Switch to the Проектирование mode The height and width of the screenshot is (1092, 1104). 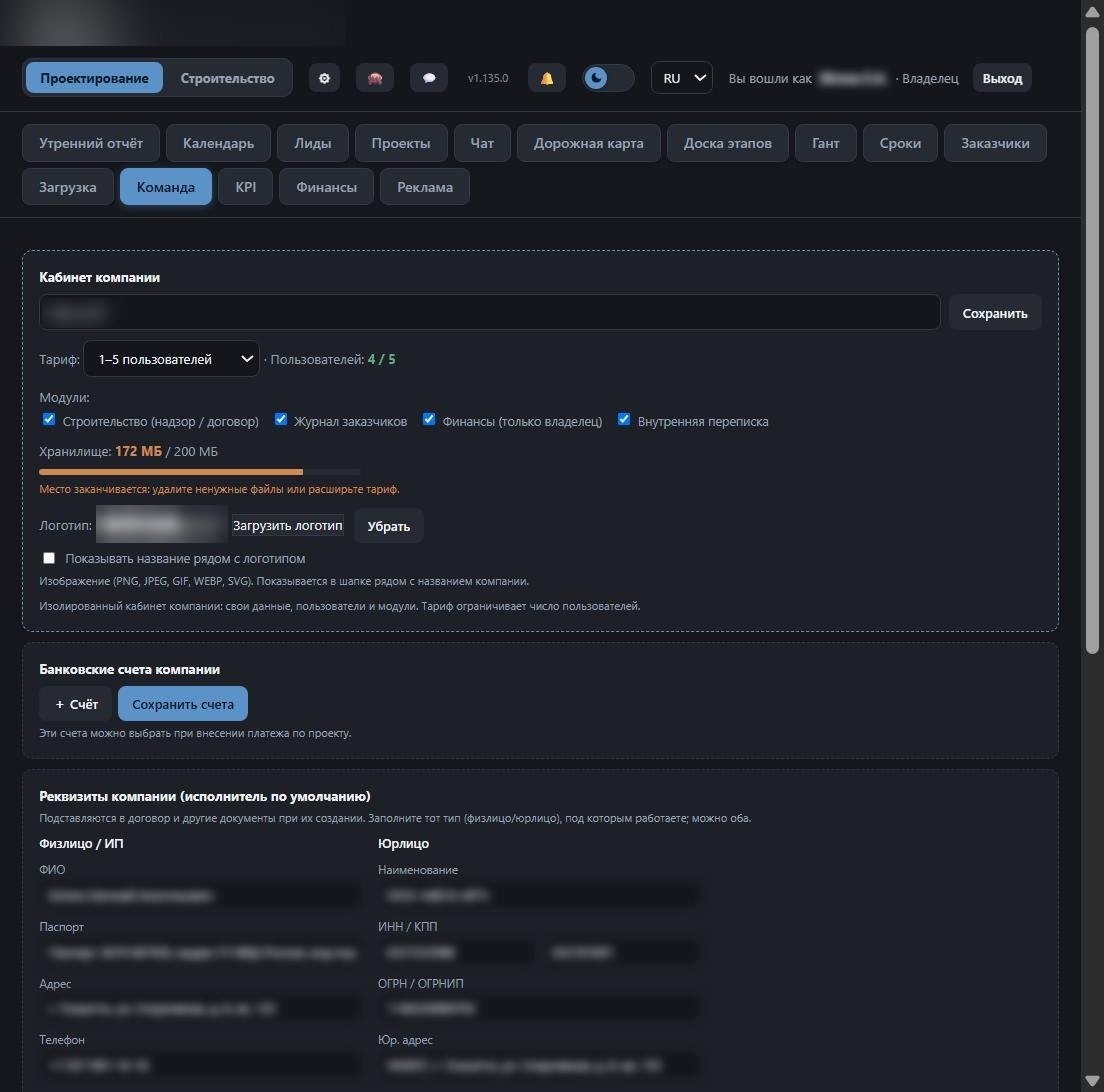pyautogui.click(x=94, y=78)
